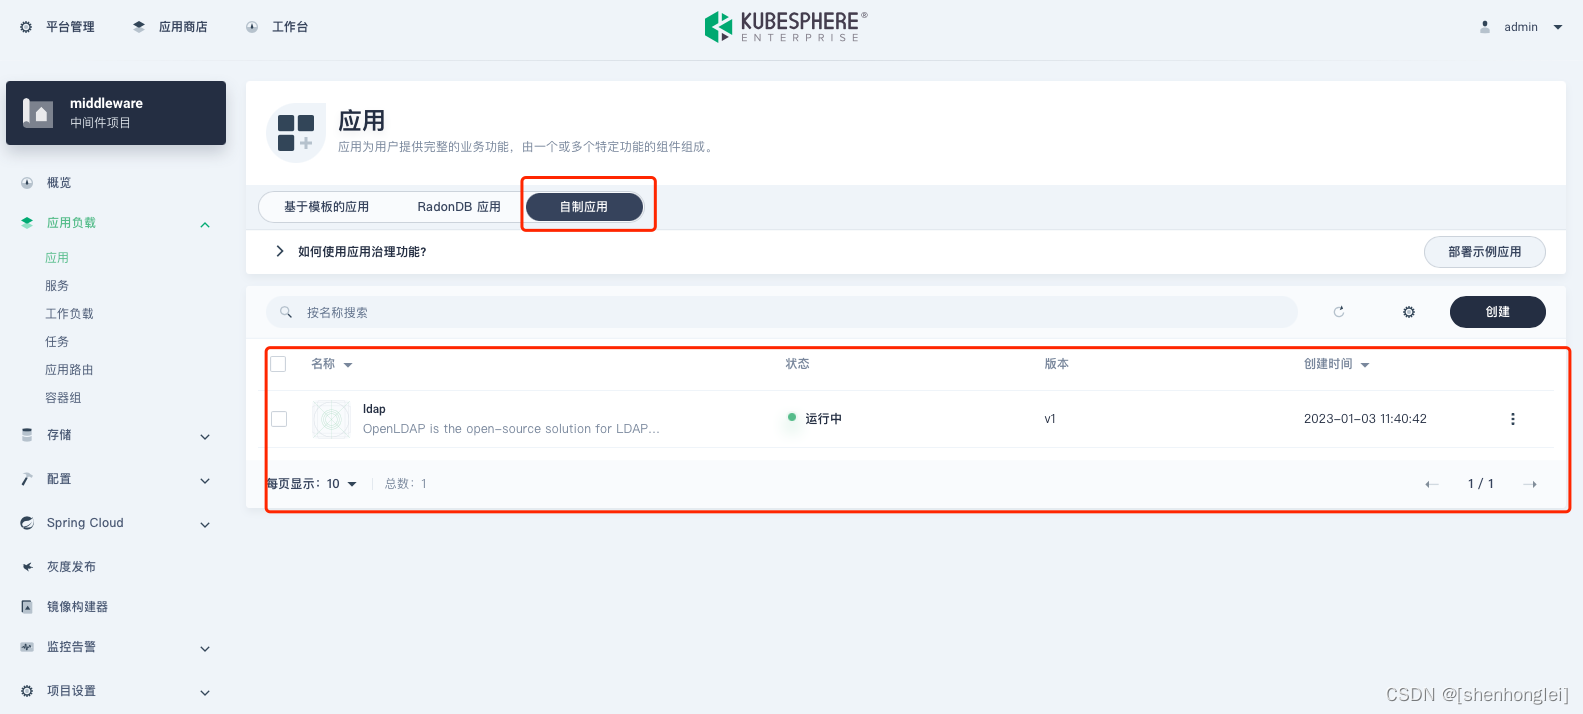
Task: Click the middleware project icon
Action: coord(38,112)
